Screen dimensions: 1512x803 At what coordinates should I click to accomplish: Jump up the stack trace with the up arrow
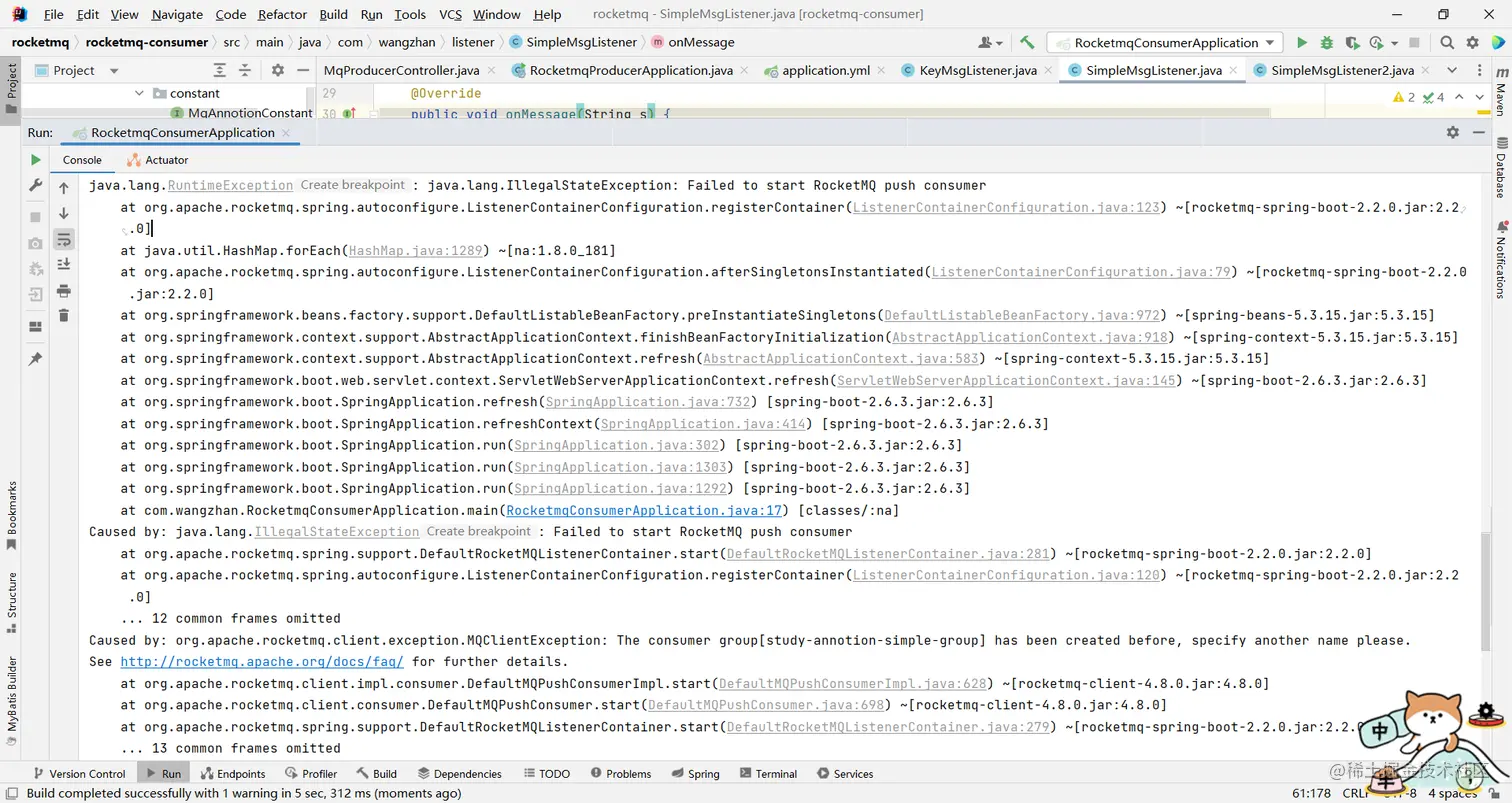64,188
